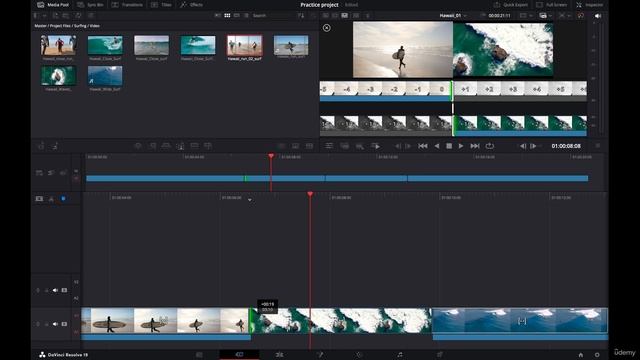Screen dimensions: 640x360
Task: Open Project Manager home icon
Action: 581,355
